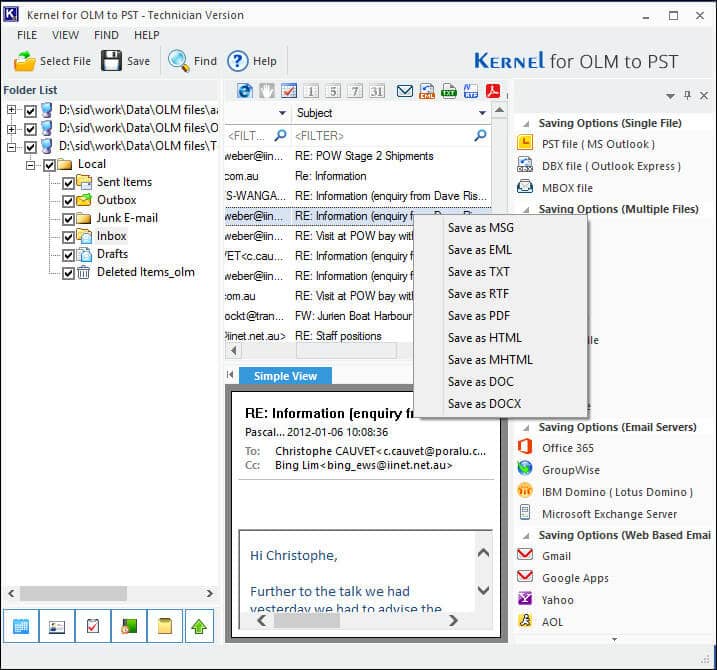
Task: Open the FILE menu
Action: [27, 35]
